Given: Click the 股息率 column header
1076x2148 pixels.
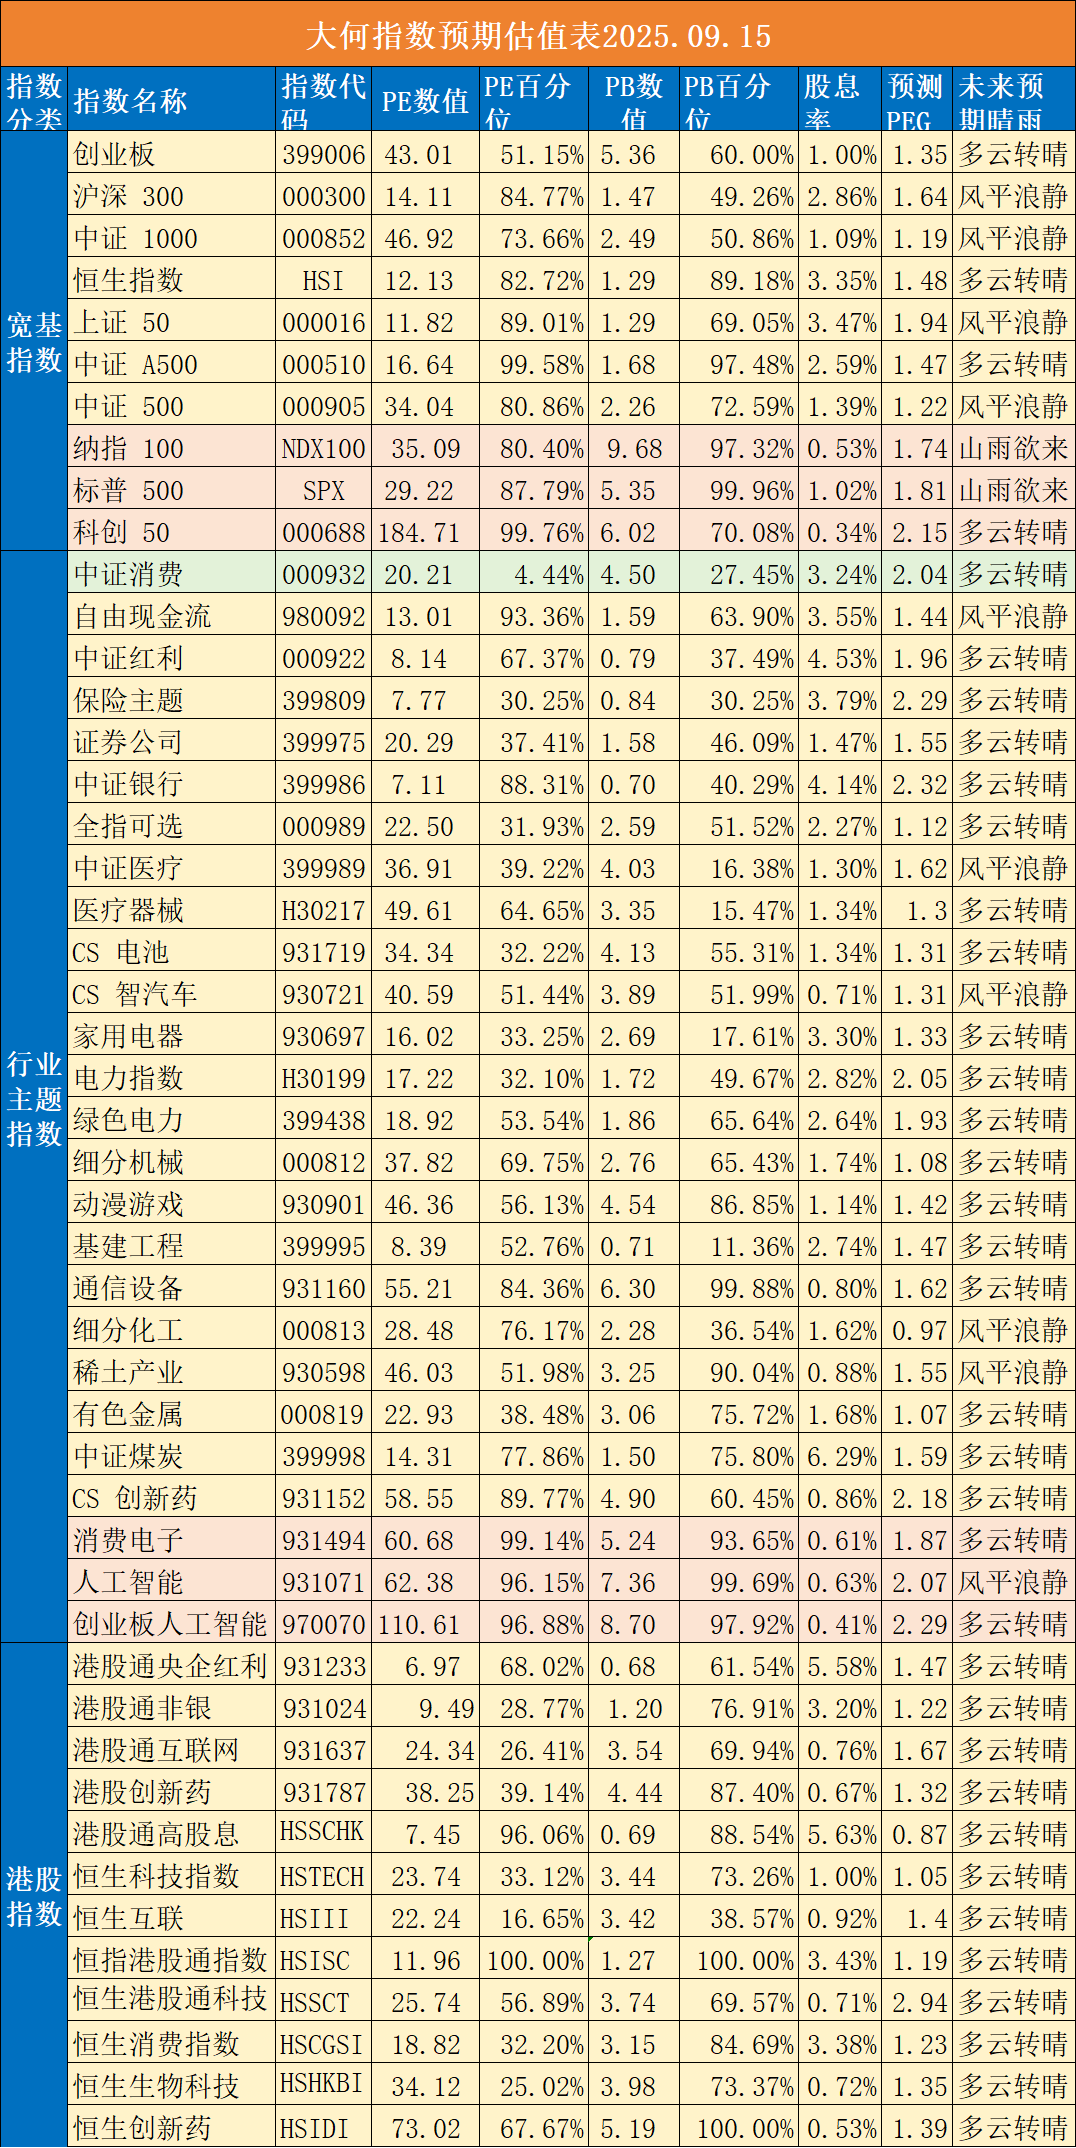Looking at the screenshot, I should [838, 101].
